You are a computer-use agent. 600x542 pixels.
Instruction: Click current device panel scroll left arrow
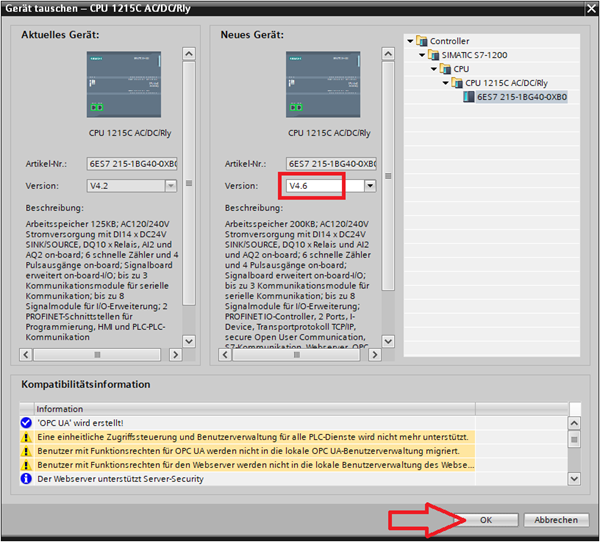click(26, 354)
